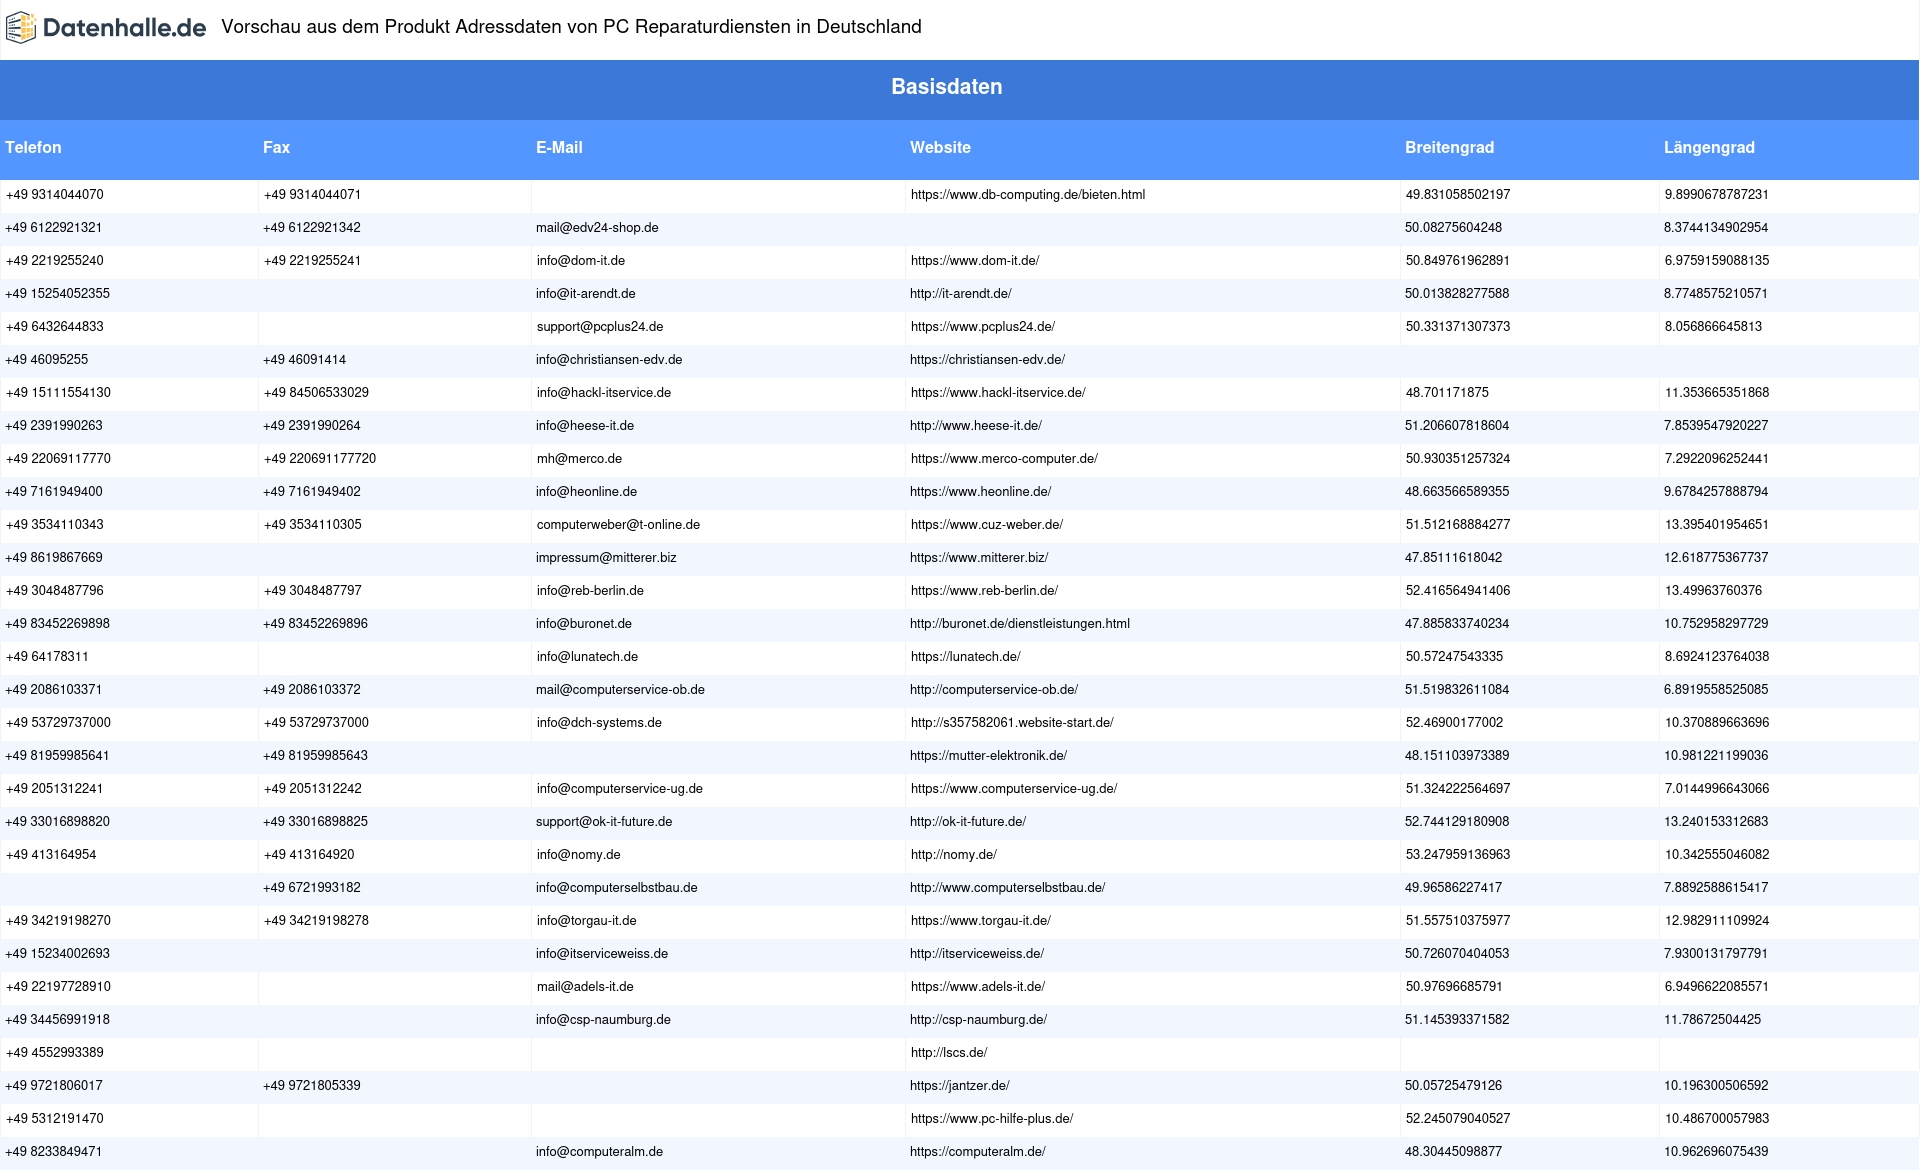
Task: Select phone number +49 64178311
Action: coord(47,657)
